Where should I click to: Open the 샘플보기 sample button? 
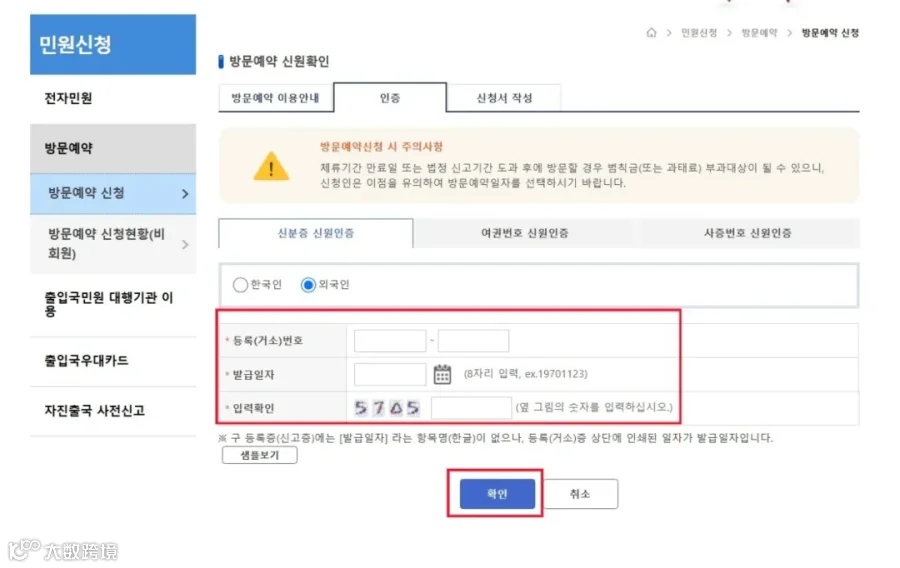click(259, 455)
